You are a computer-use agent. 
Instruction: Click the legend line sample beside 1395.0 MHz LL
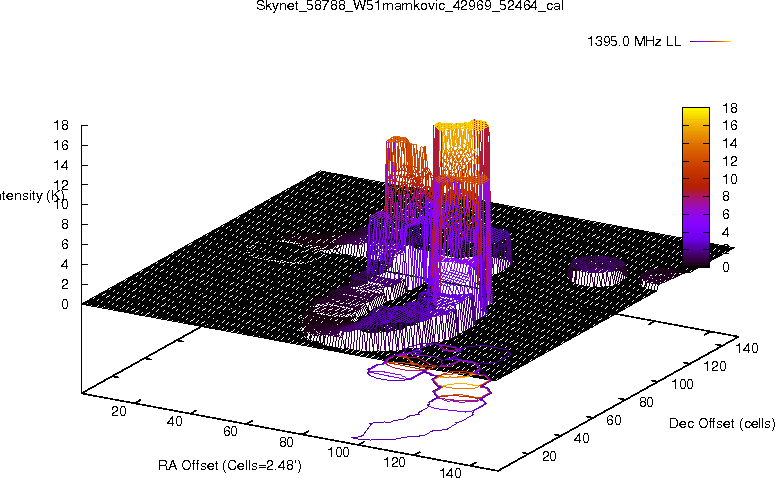[x=710, y=42]
